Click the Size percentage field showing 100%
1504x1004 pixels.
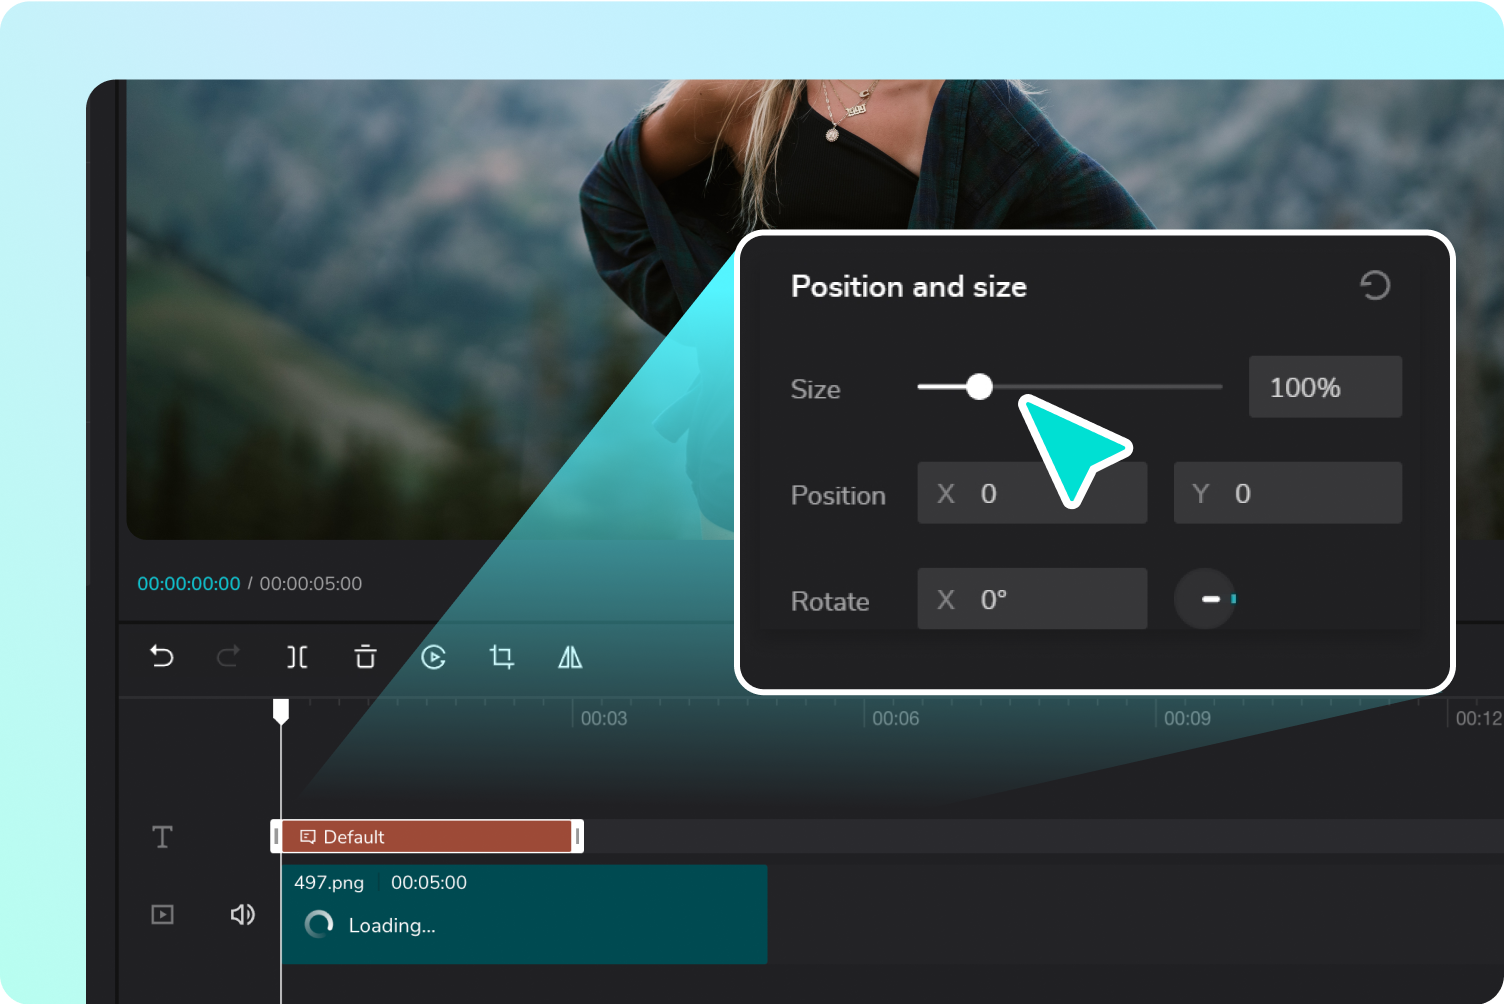click(x=1325, y=387)
